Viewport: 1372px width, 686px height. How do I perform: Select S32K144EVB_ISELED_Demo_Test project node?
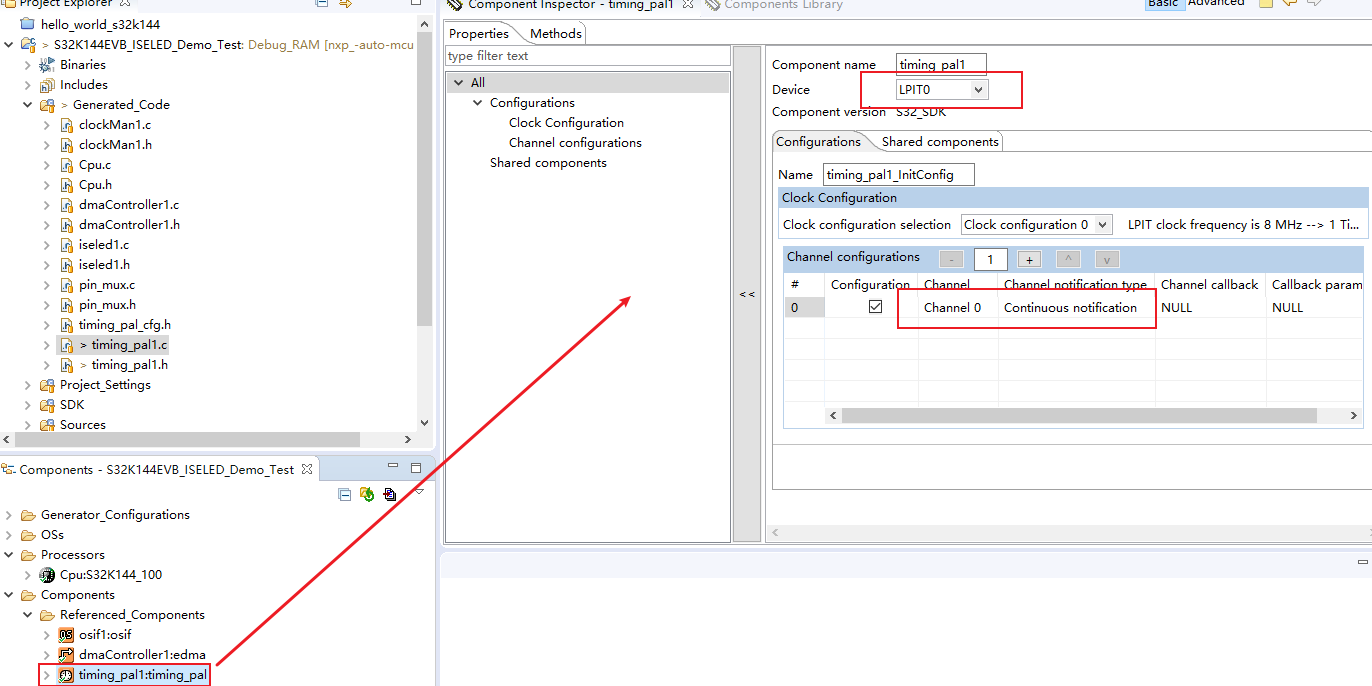[x=148, y=45]
